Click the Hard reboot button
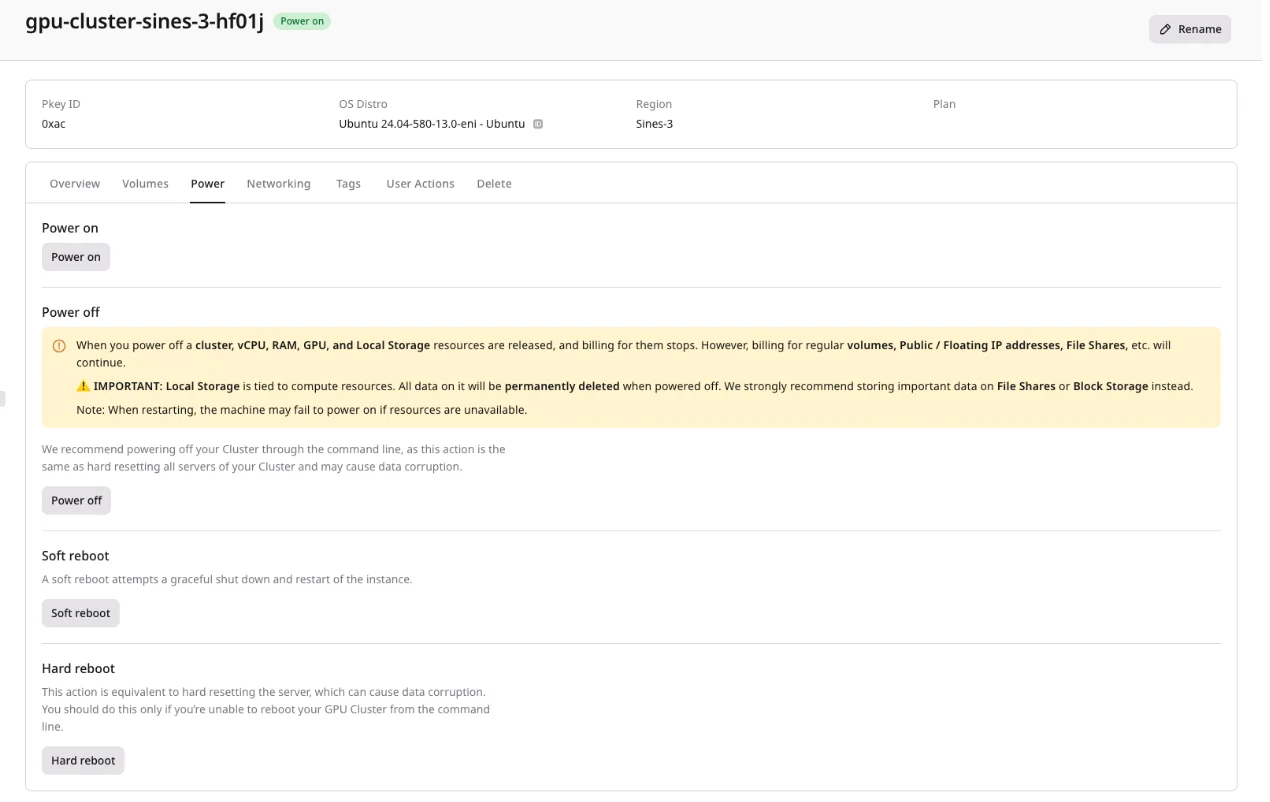 [x=83, y=760]
